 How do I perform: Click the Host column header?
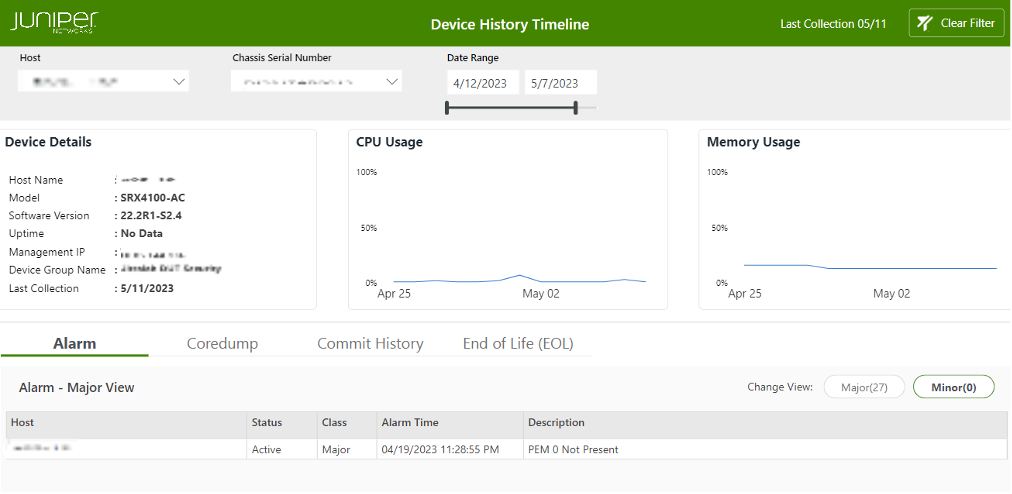[126, 423]
